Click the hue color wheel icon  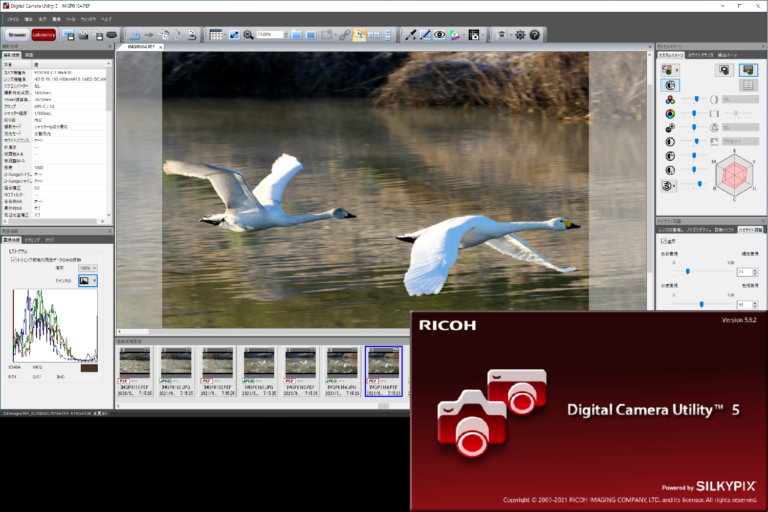[670, 114]
